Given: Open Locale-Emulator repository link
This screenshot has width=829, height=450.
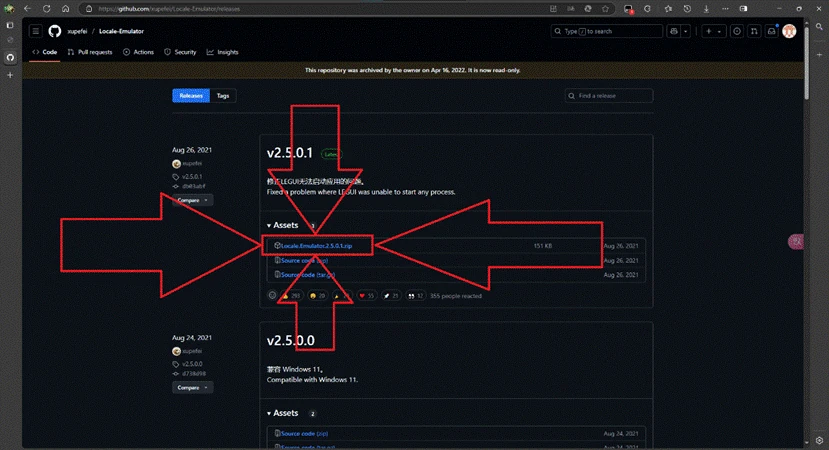Looking at the screenshot, I should [x=121, y=31].
